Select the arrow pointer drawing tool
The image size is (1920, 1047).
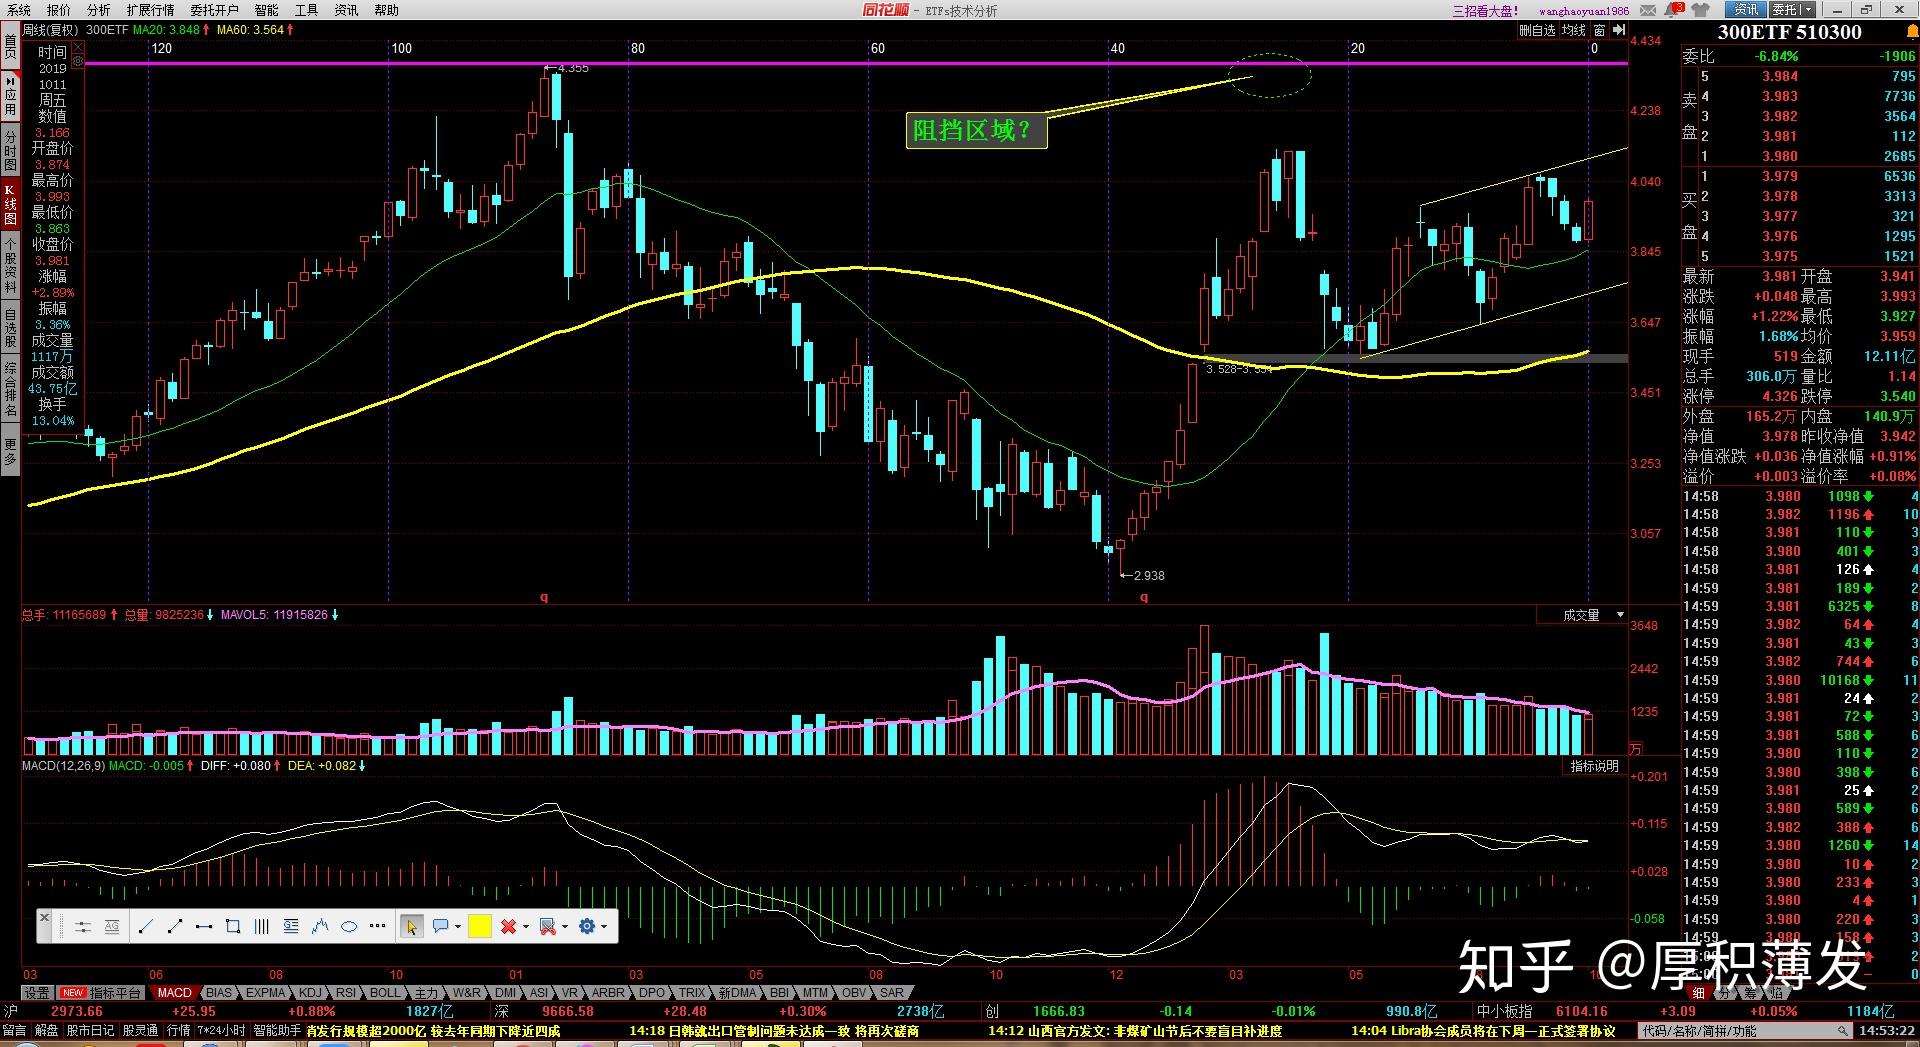point(411,927)
